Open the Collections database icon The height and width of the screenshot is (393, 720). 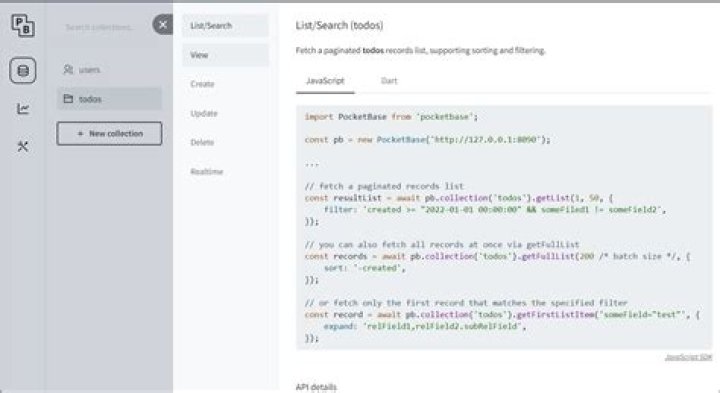(23, 71)
